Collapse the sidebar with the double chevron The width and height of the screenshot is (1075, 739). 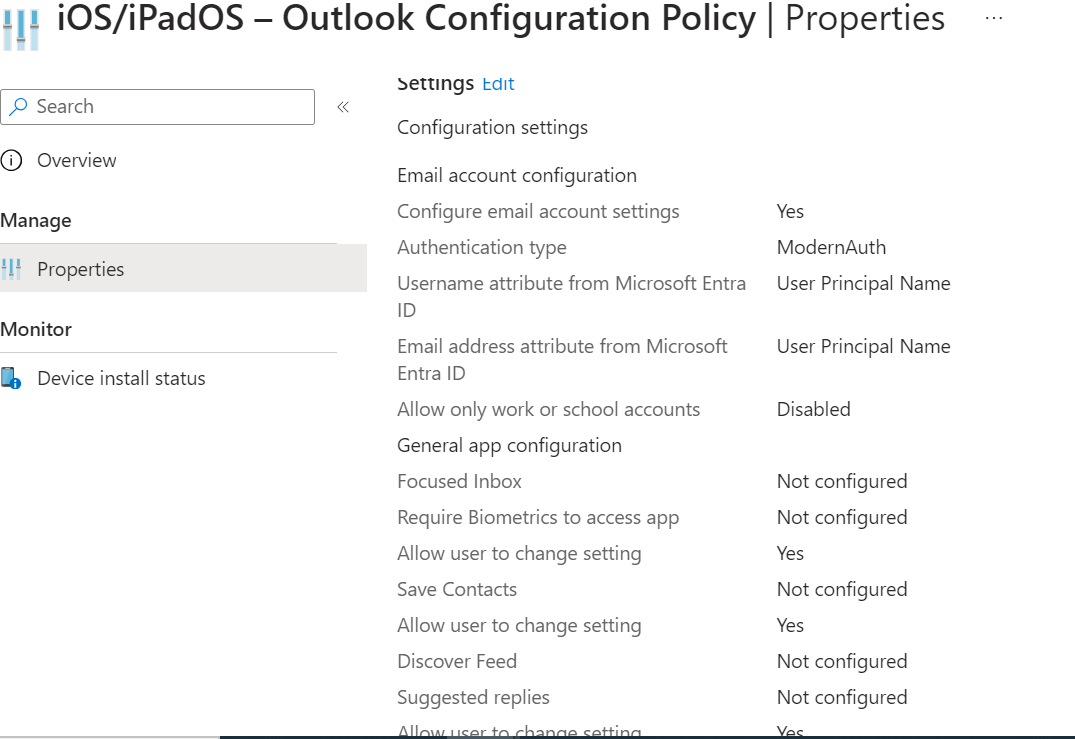(x=343, y=105)
